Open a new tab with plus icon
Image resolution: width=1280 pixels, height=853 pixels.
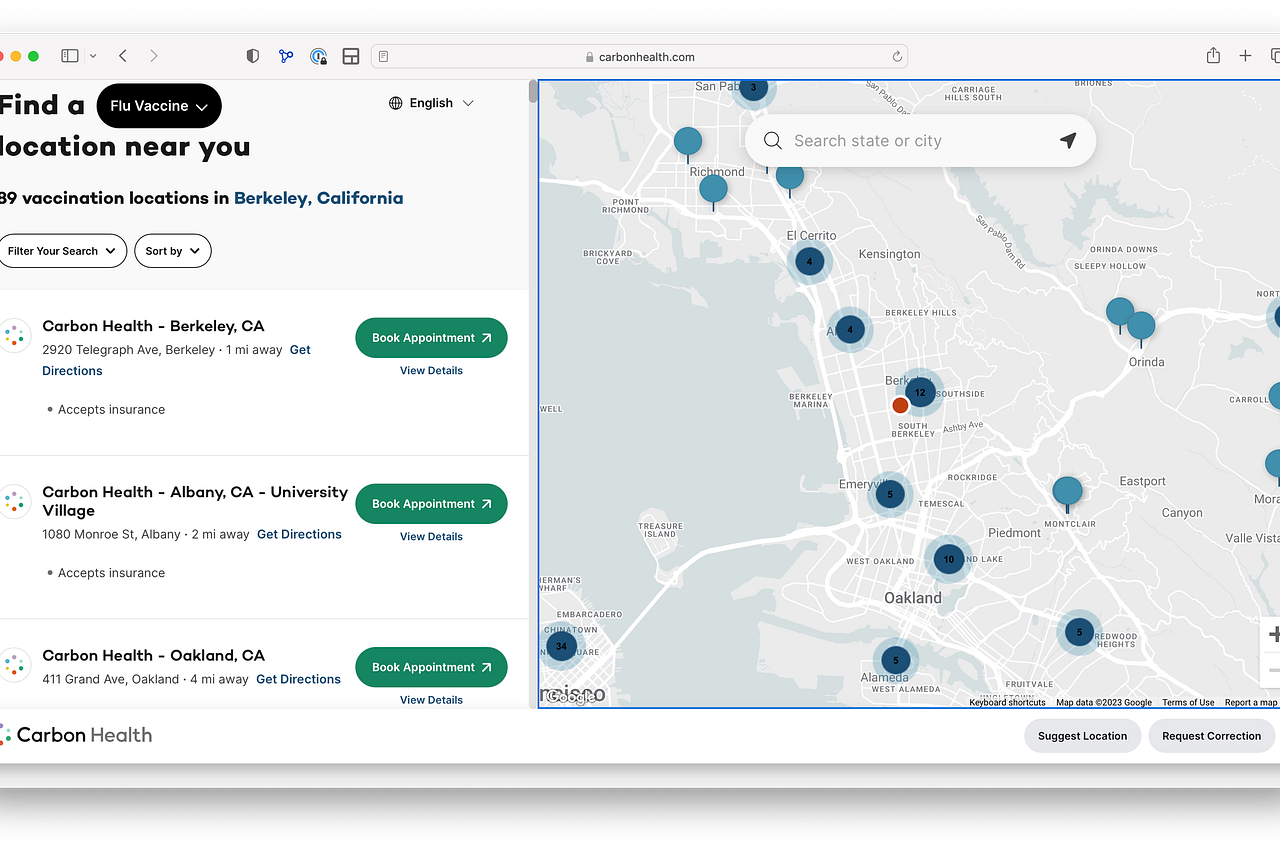(1245, 56)
